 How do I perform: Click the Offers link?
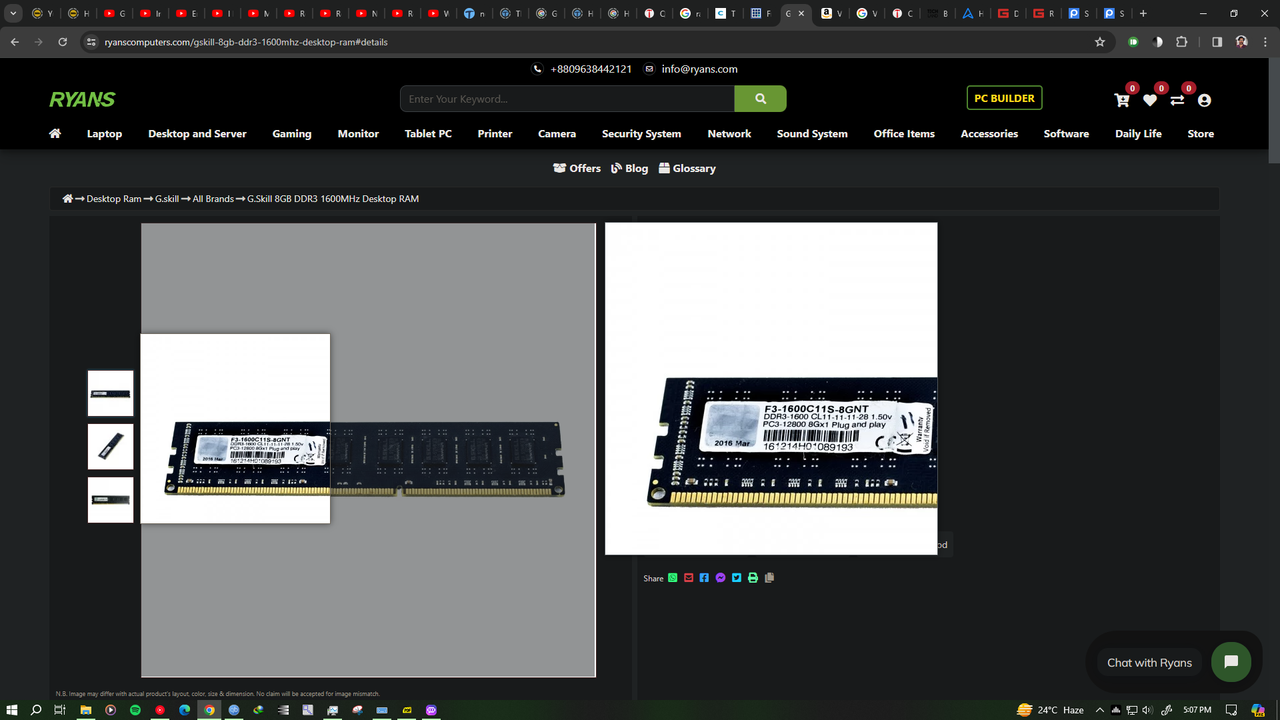click(577, 168)
